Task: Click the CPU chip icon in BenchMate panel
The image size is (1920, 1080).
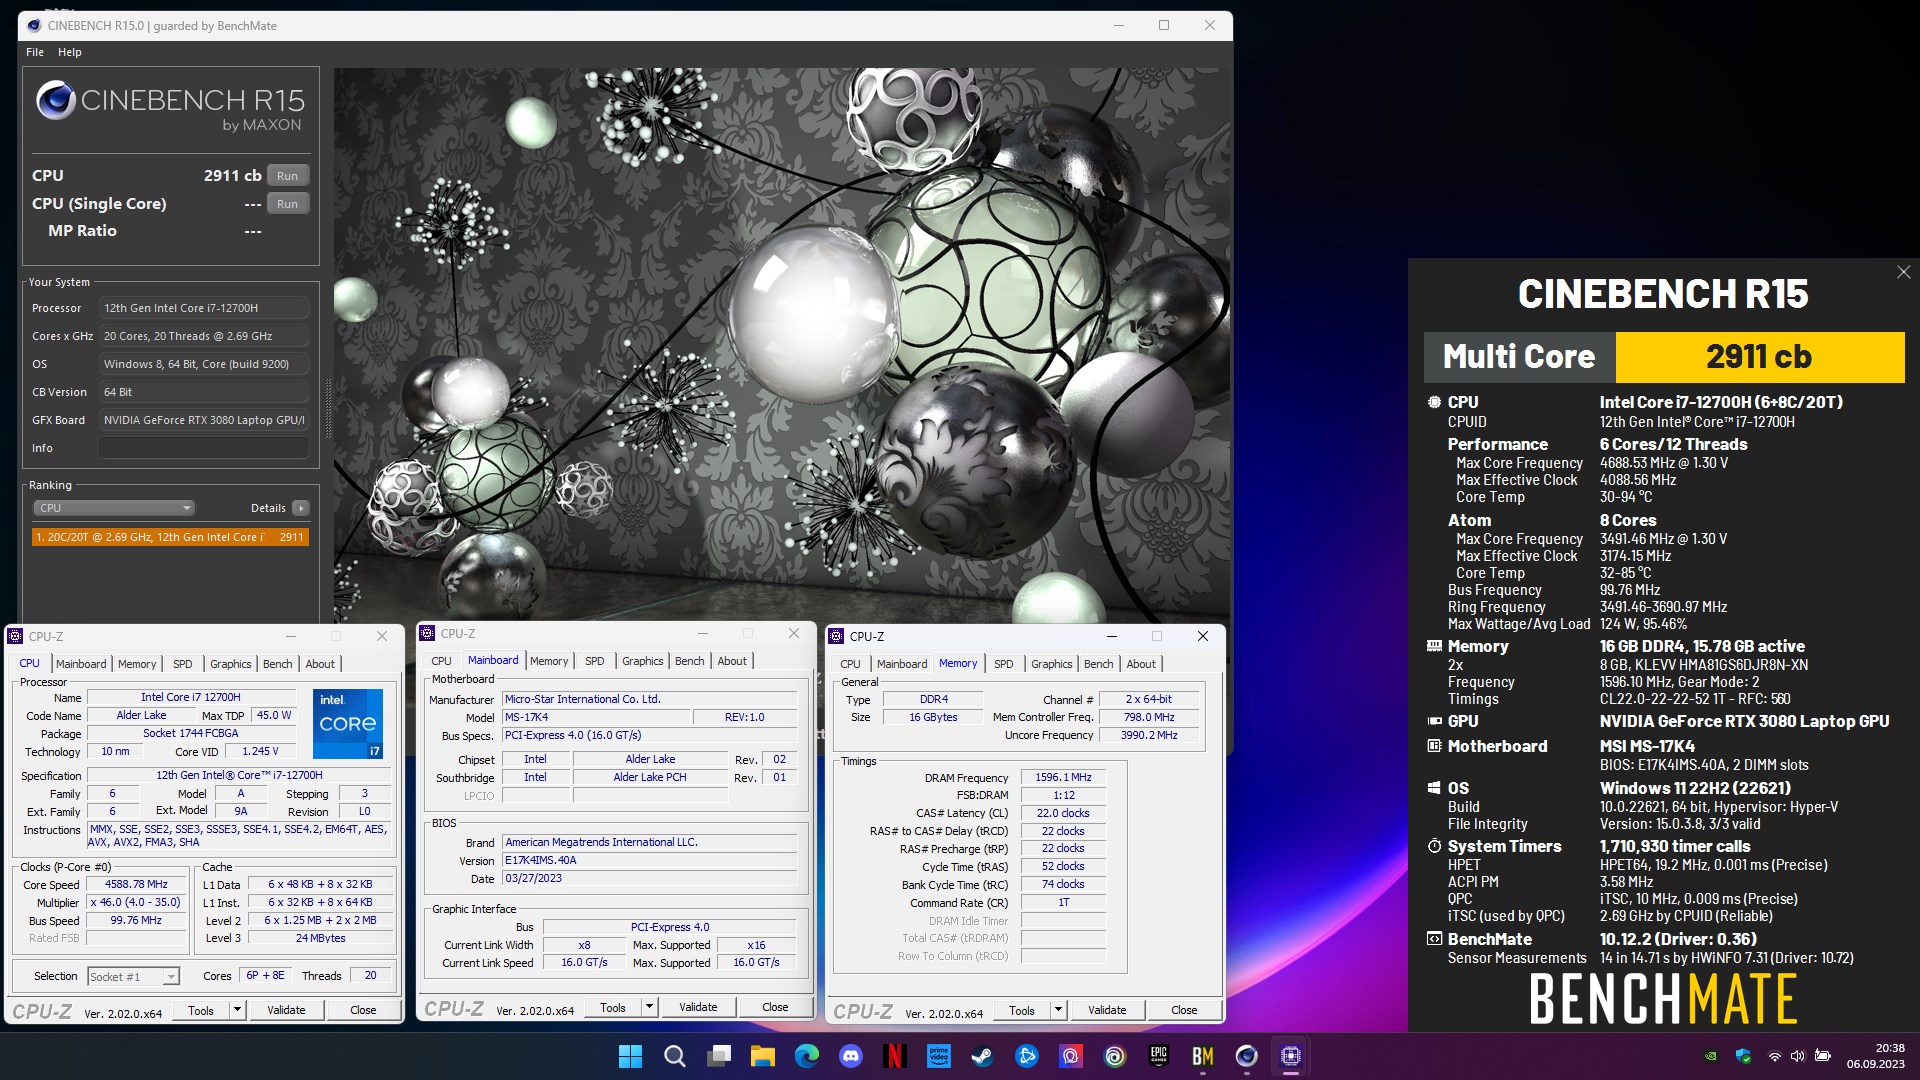Action: tap(1434, 402)
